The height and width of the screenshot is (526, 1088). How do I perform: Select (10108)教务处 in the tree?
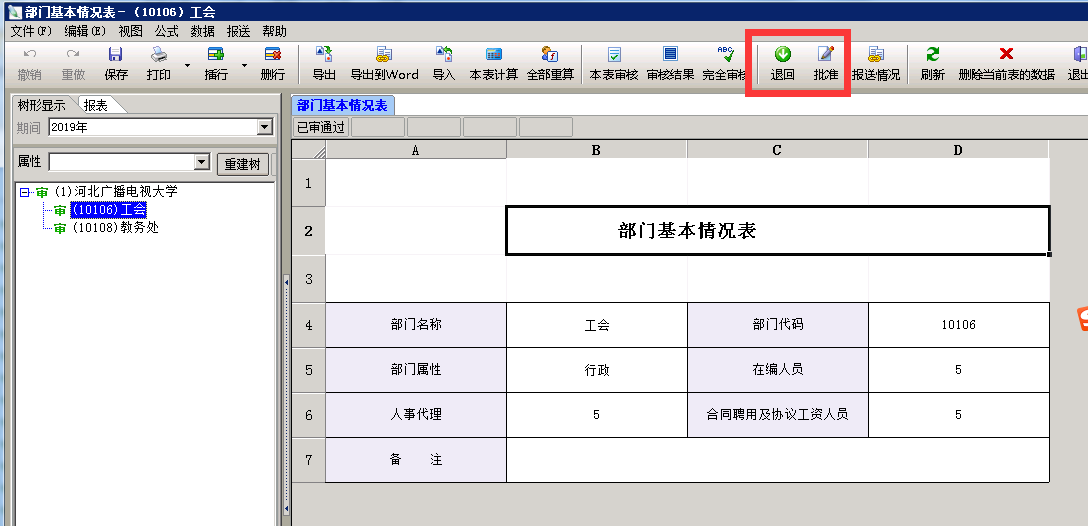point(115,228)
